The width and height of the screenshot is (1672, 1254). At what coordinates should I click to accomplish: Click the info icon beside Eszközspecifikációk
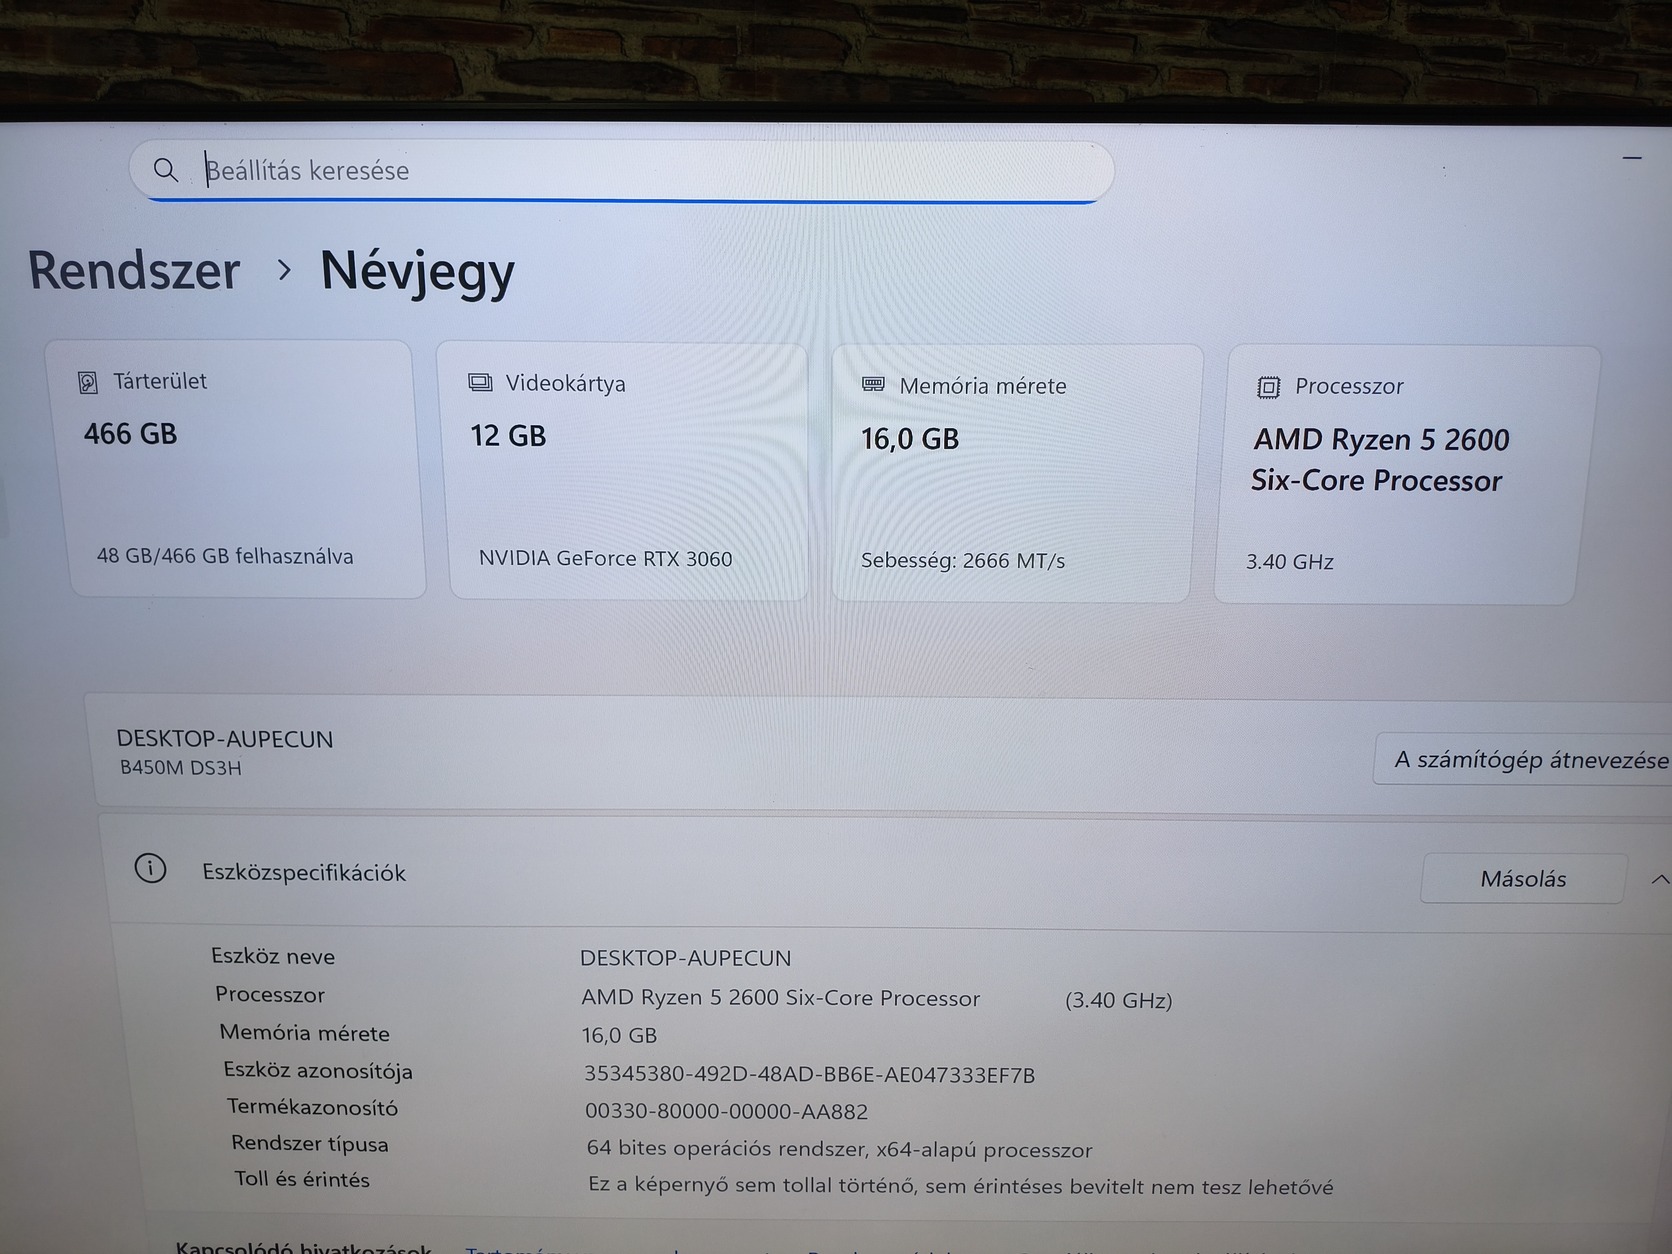tap(150, 868)
